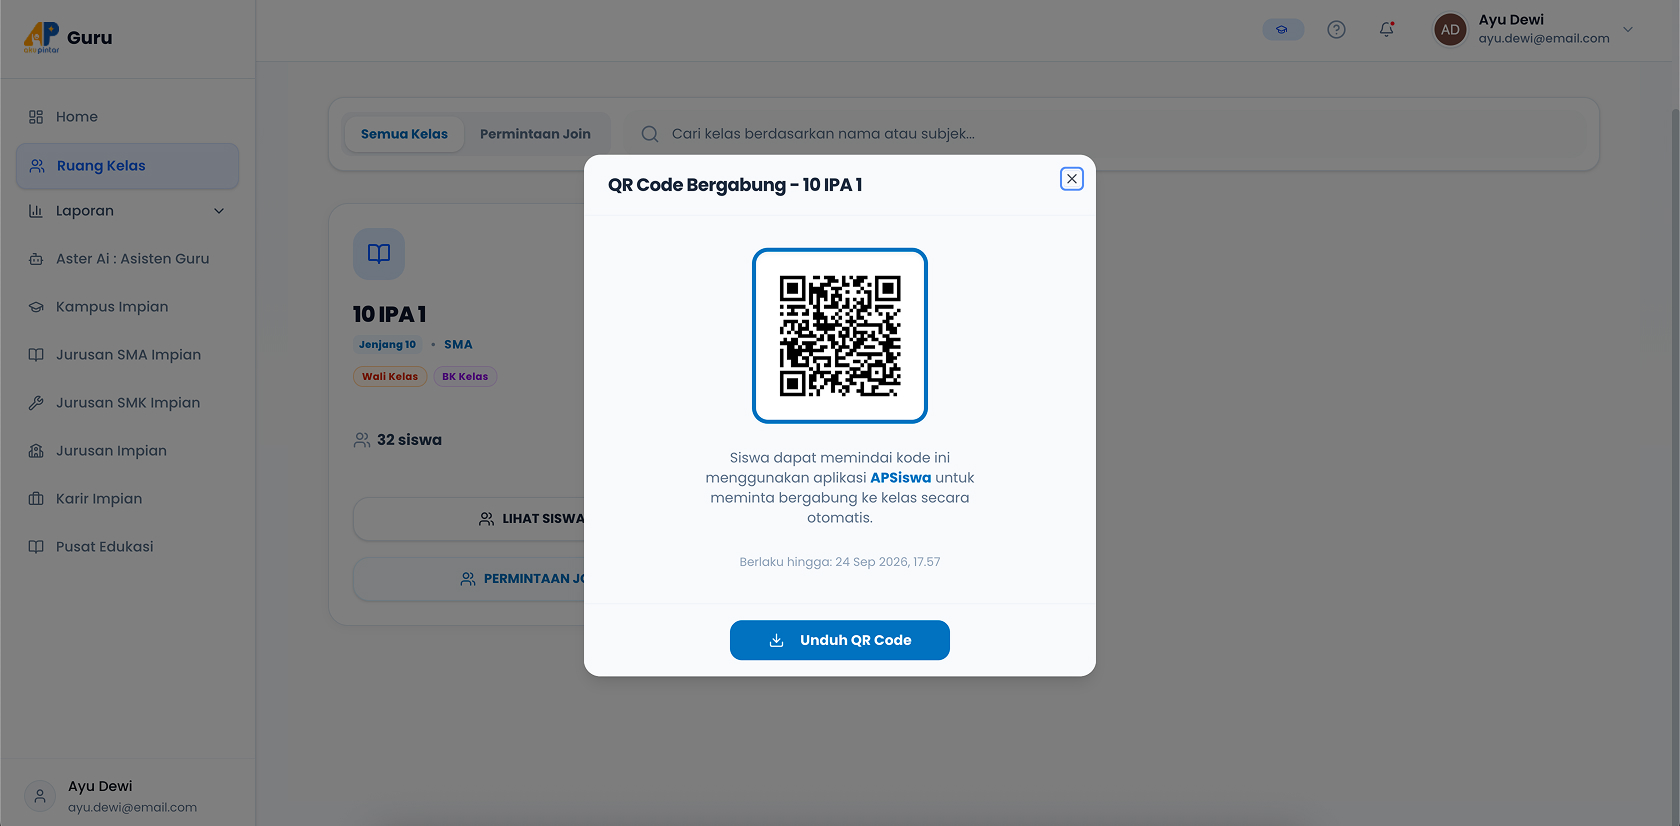Open Jurusan SMK Impian
Screen dimensions: 1680x826
point(127,403)
